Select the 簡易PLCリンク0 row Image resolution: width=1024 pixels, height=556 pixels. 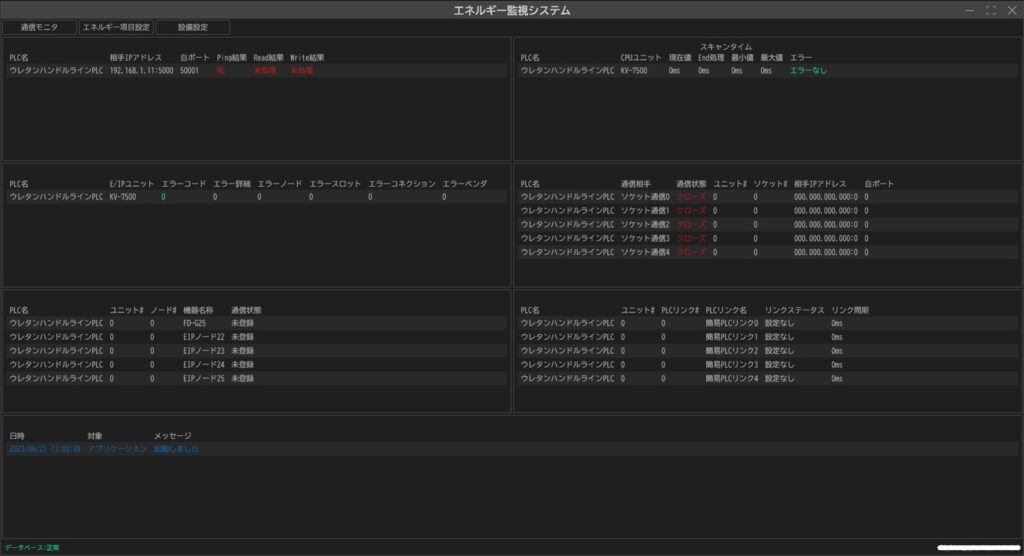(x=767, y=323)
